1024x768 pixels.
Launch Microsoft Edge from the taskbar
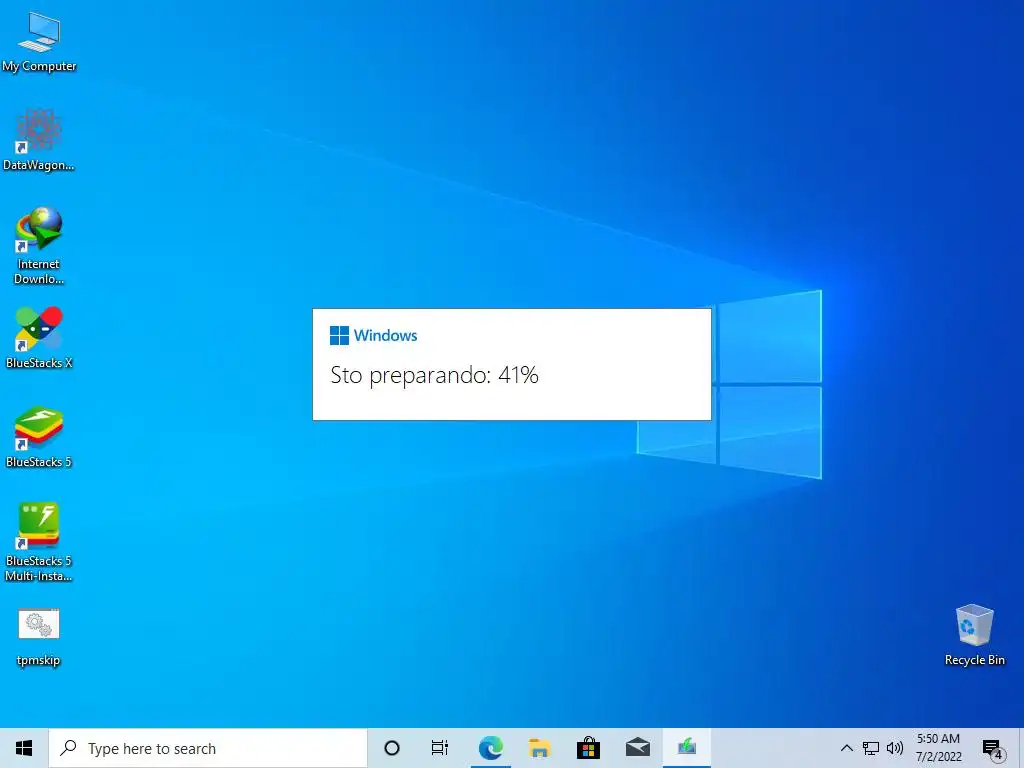[490, 748]
